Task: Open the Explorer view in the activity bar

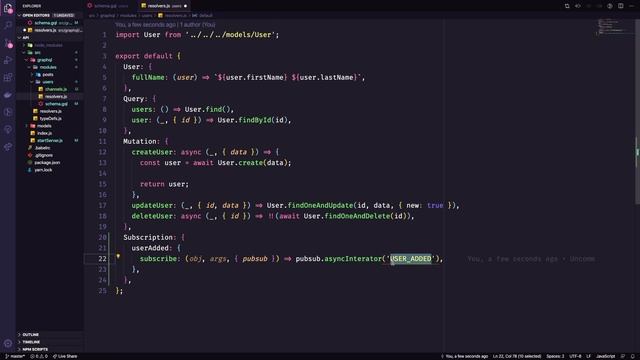Action: 8,8
